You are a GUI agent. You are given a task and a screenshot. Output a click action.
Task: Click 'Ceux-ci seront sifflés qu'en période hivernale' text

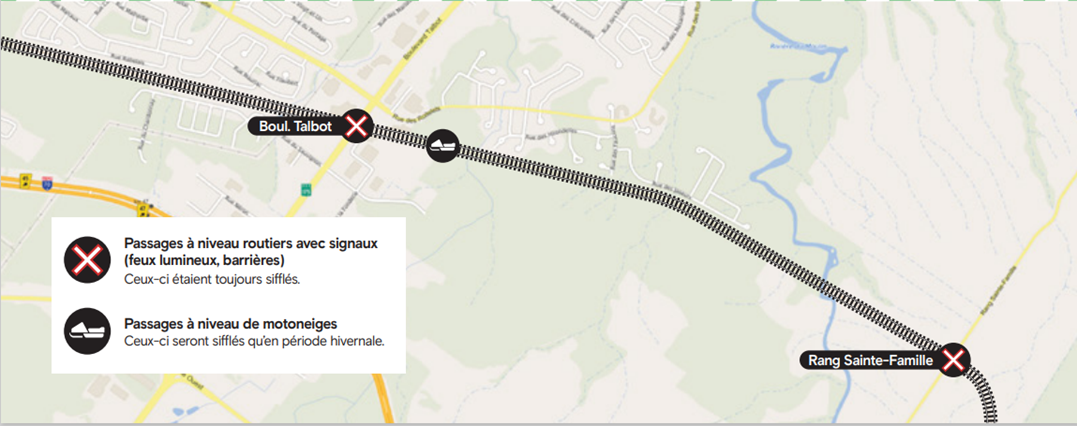(253, 341)
